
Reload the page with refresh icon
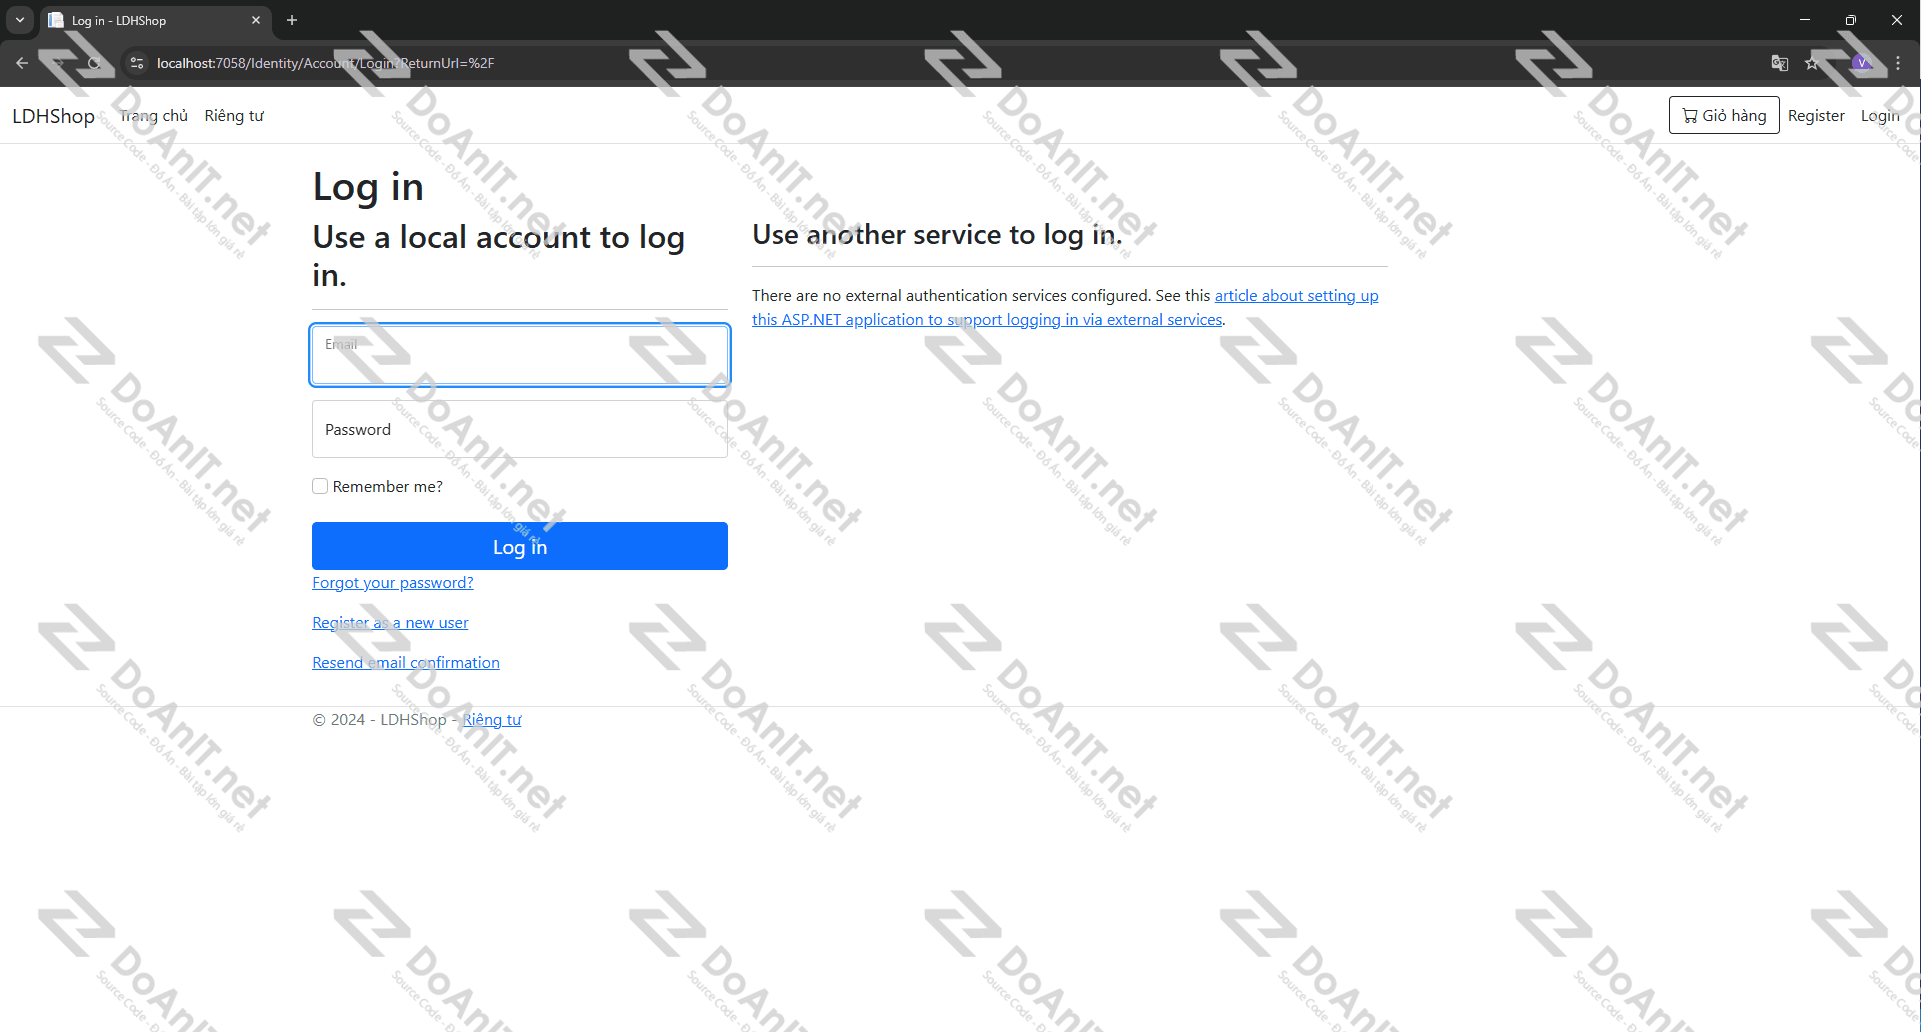93,63
